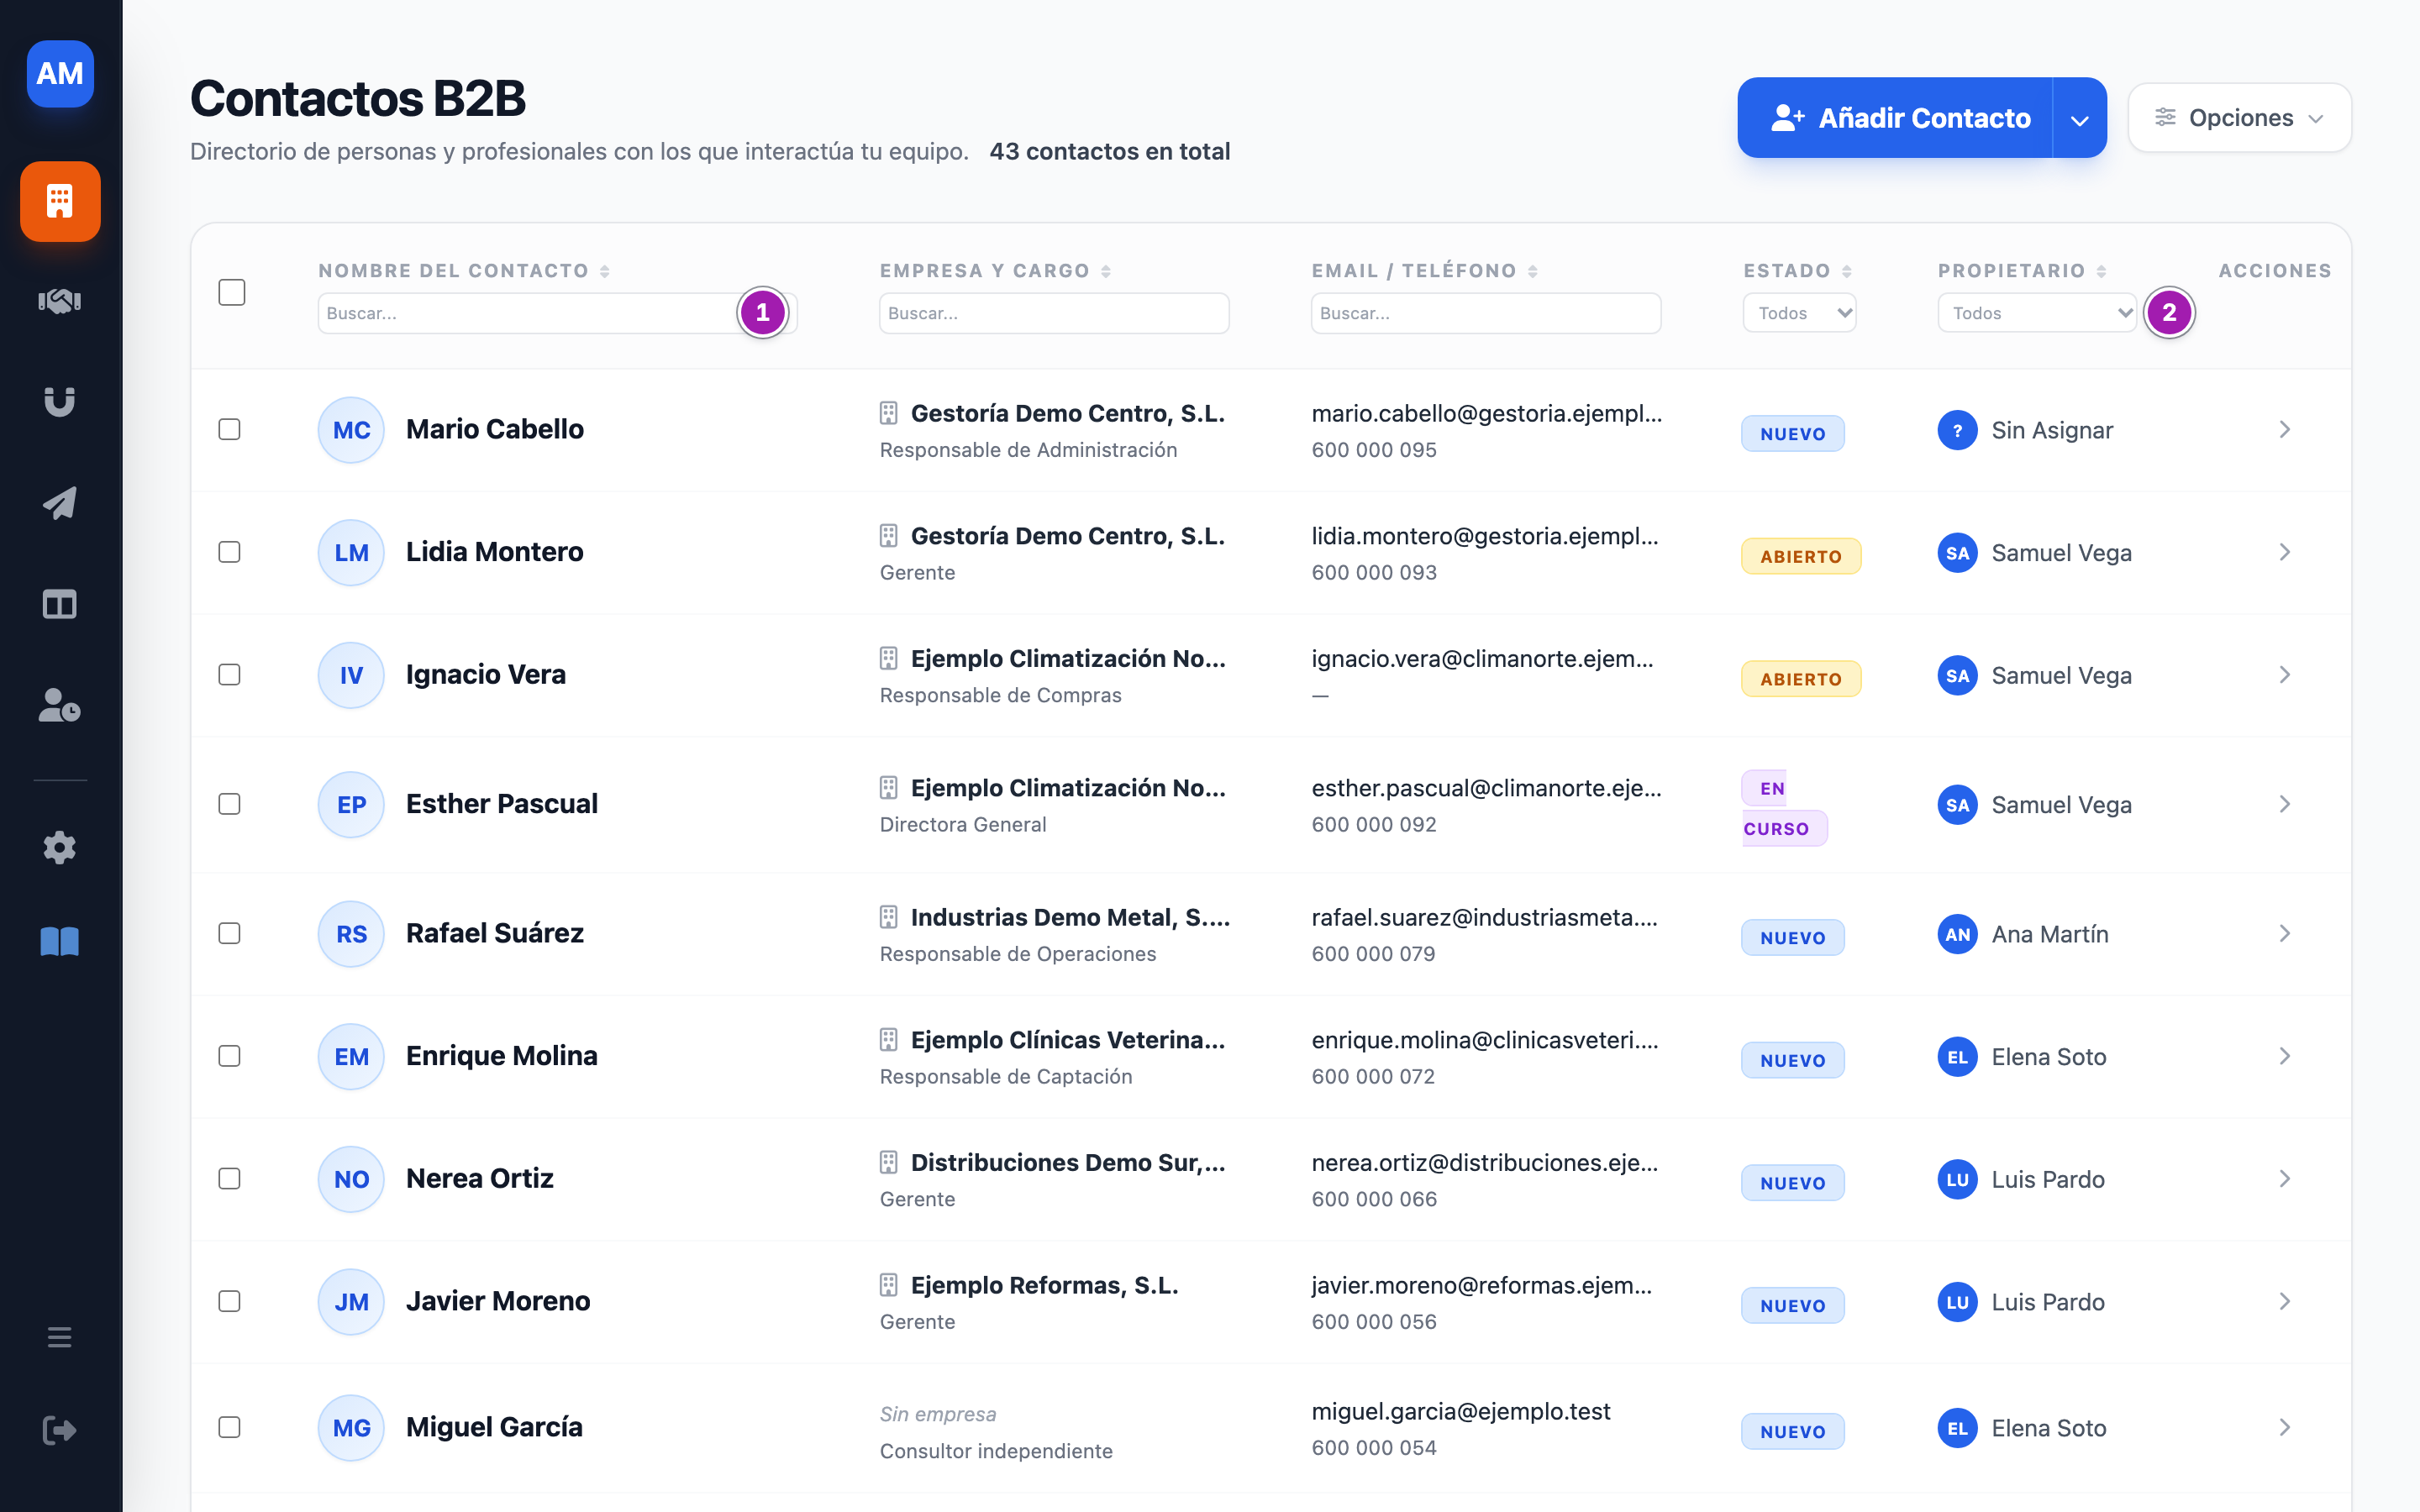The width and height of the screenshot is (2420, 1512).
Task: Open the book documentation icon
Action: tap(60, 941)
